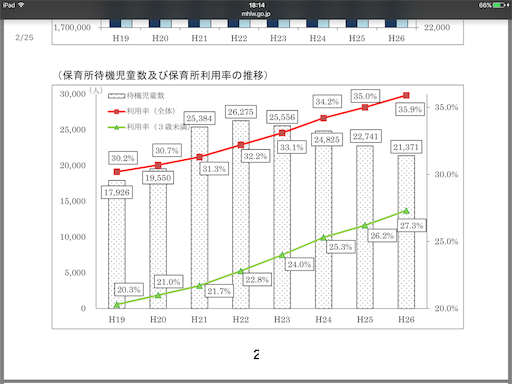Click the 33.1% red line label
The height and width of the screenshot is (384, 512).
[292, 147]
